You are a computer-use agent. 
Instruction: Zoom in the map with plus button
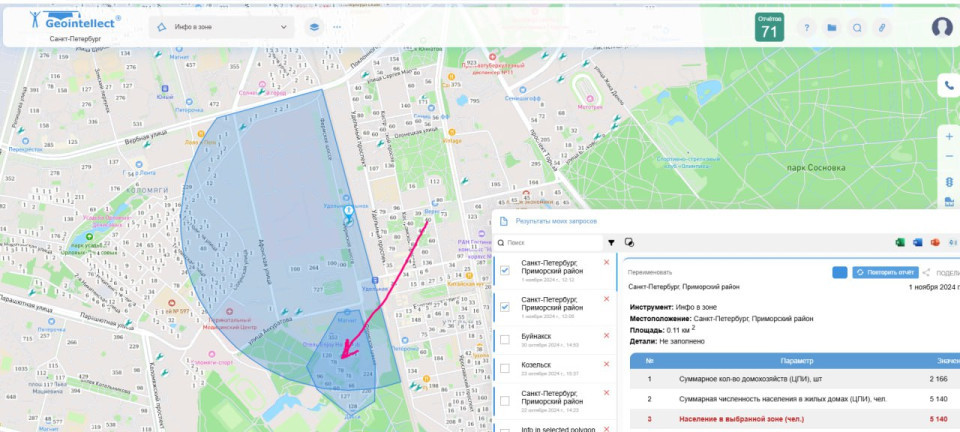pos(949,136)
